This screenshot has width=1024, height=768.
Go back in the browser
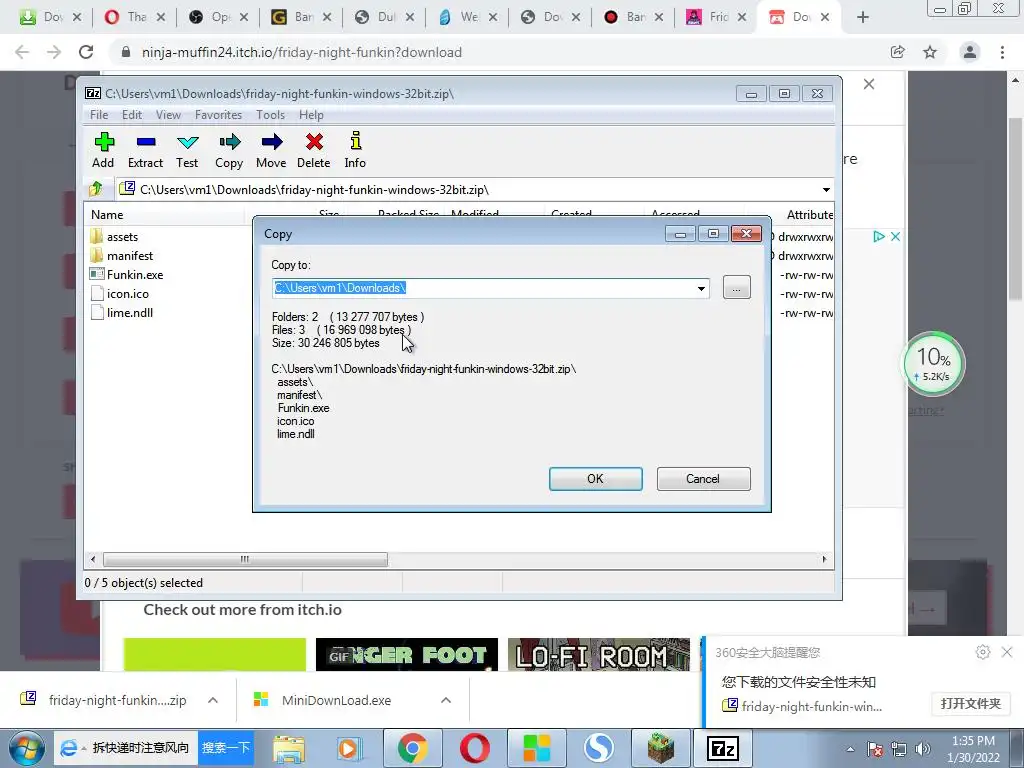pos(22,52)
